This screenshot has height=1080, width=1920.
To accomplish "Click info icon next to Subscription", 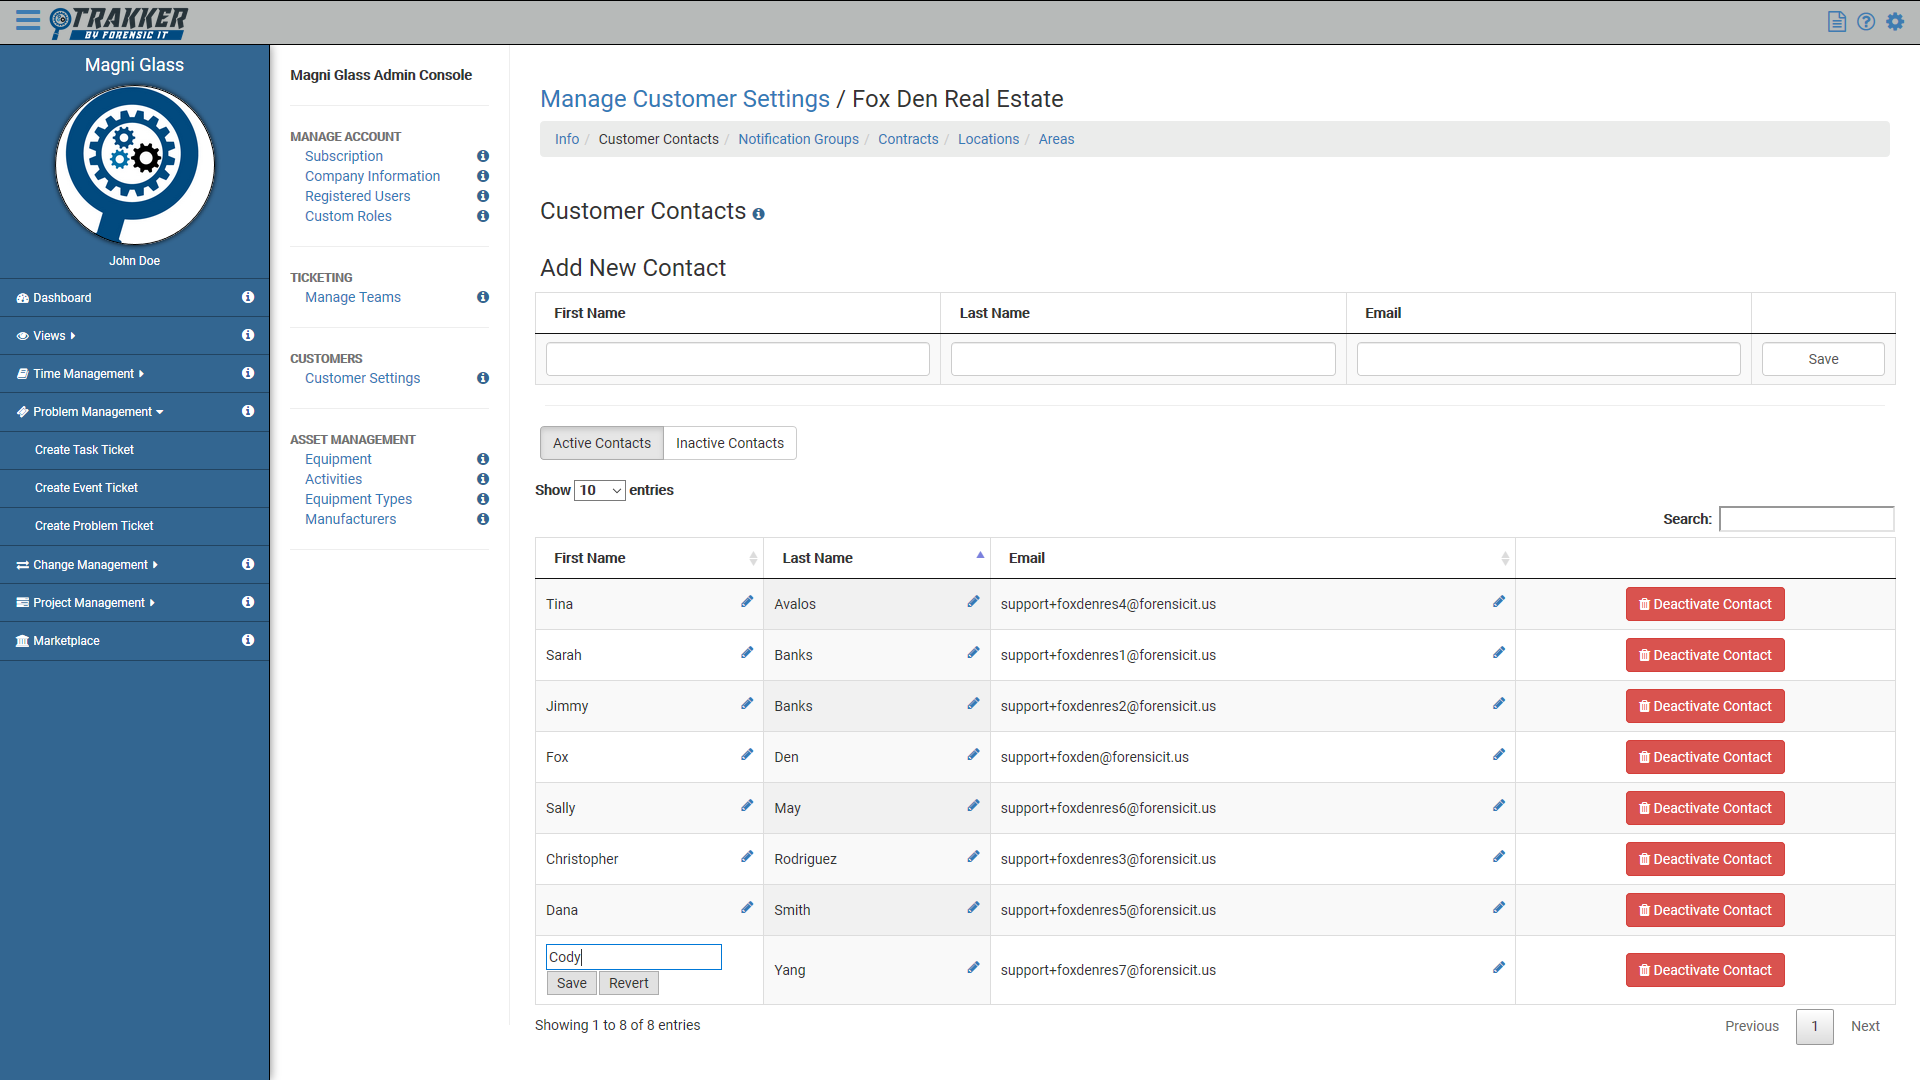I will (483, 156).
